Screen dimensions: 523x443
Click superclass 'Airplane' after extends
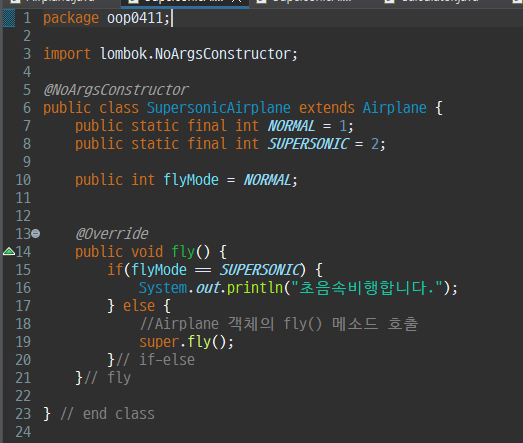click(394, 108)
